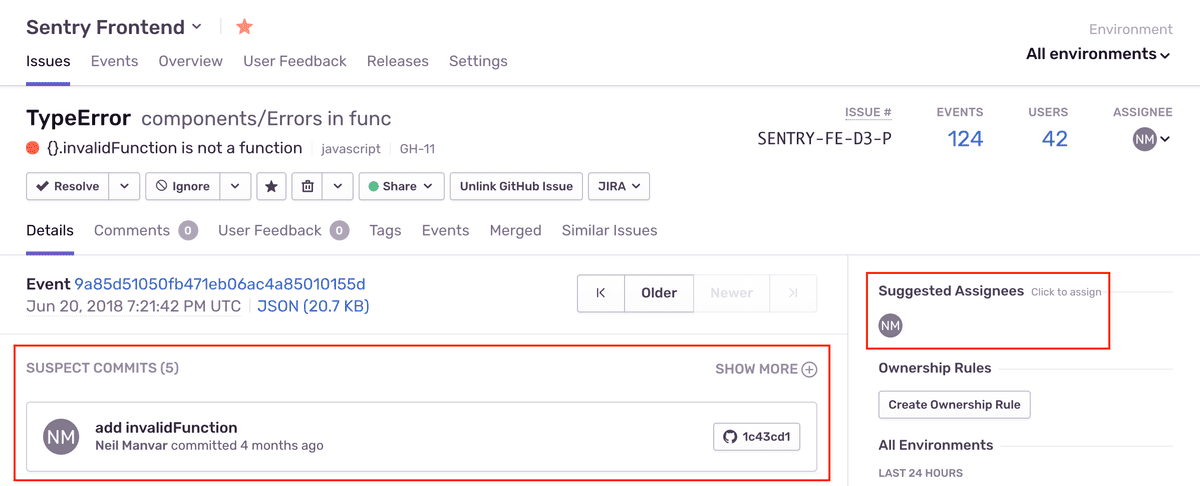Click Unlink GitHub Issue
This screenshot has width=1200, height=486.
coord(516,186)
